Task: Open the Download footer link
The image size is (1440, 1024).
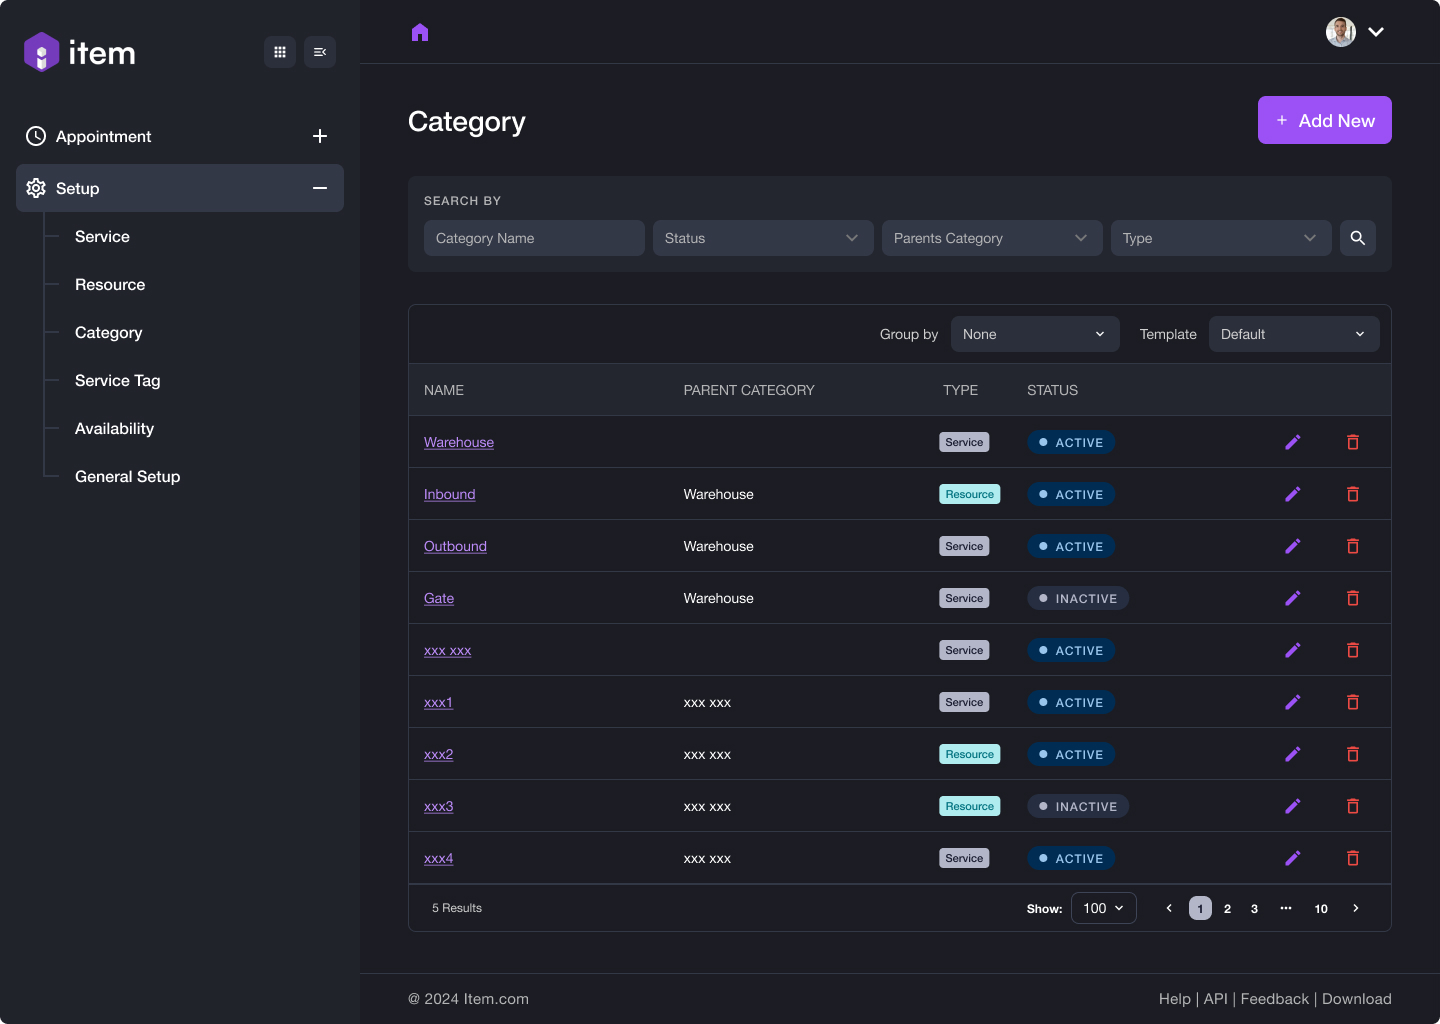Action: click(1357, 999)
